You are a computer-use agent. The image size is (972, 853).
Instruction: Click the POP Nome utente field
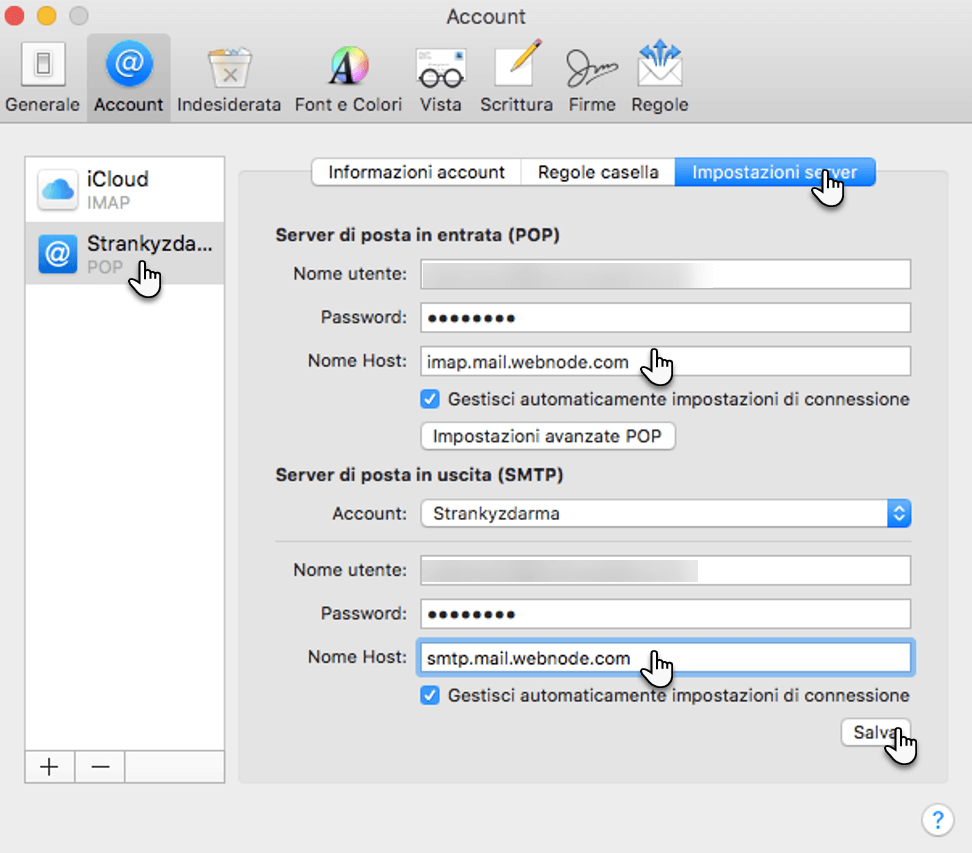point(665,274)
